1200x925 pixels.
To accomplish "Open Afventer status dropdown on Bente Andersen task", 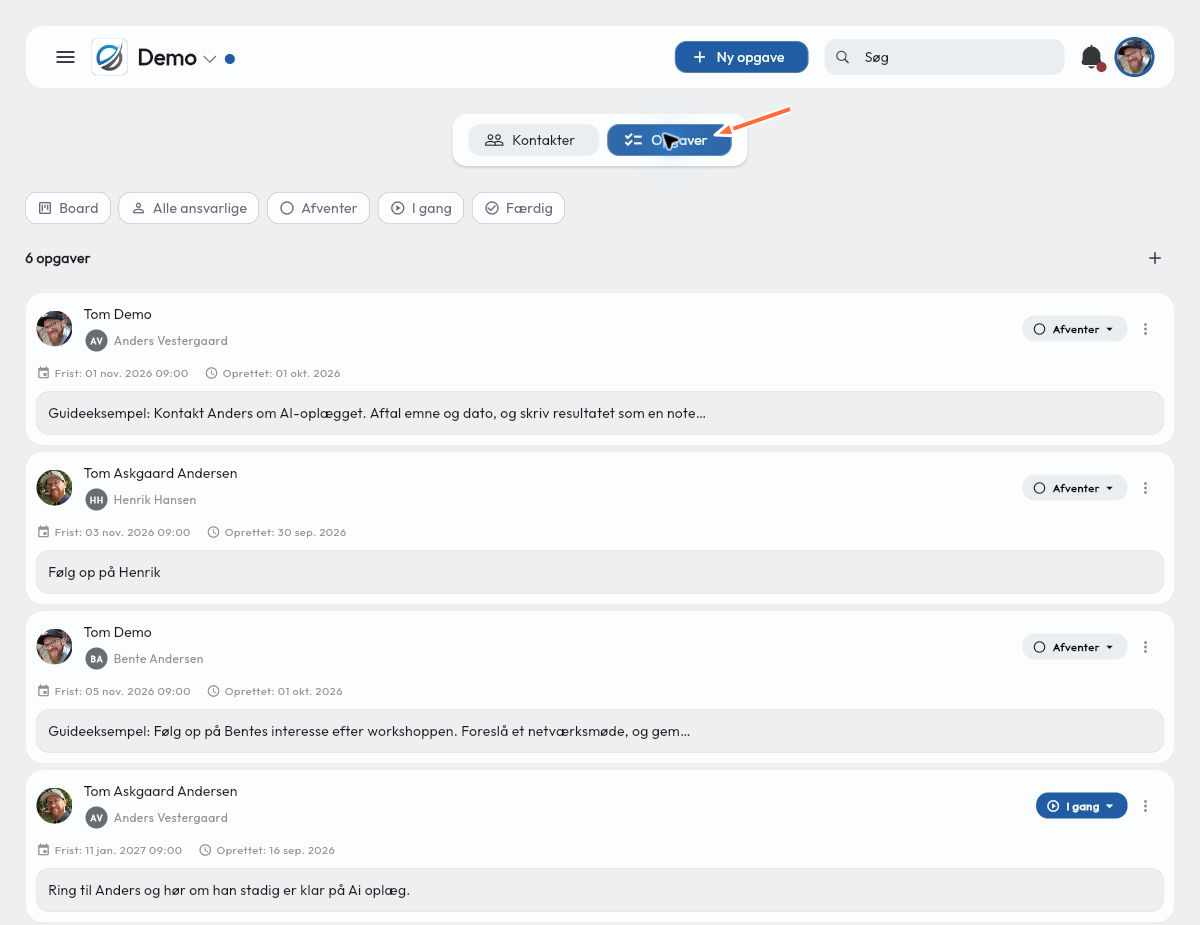I will pos(1074,647).
